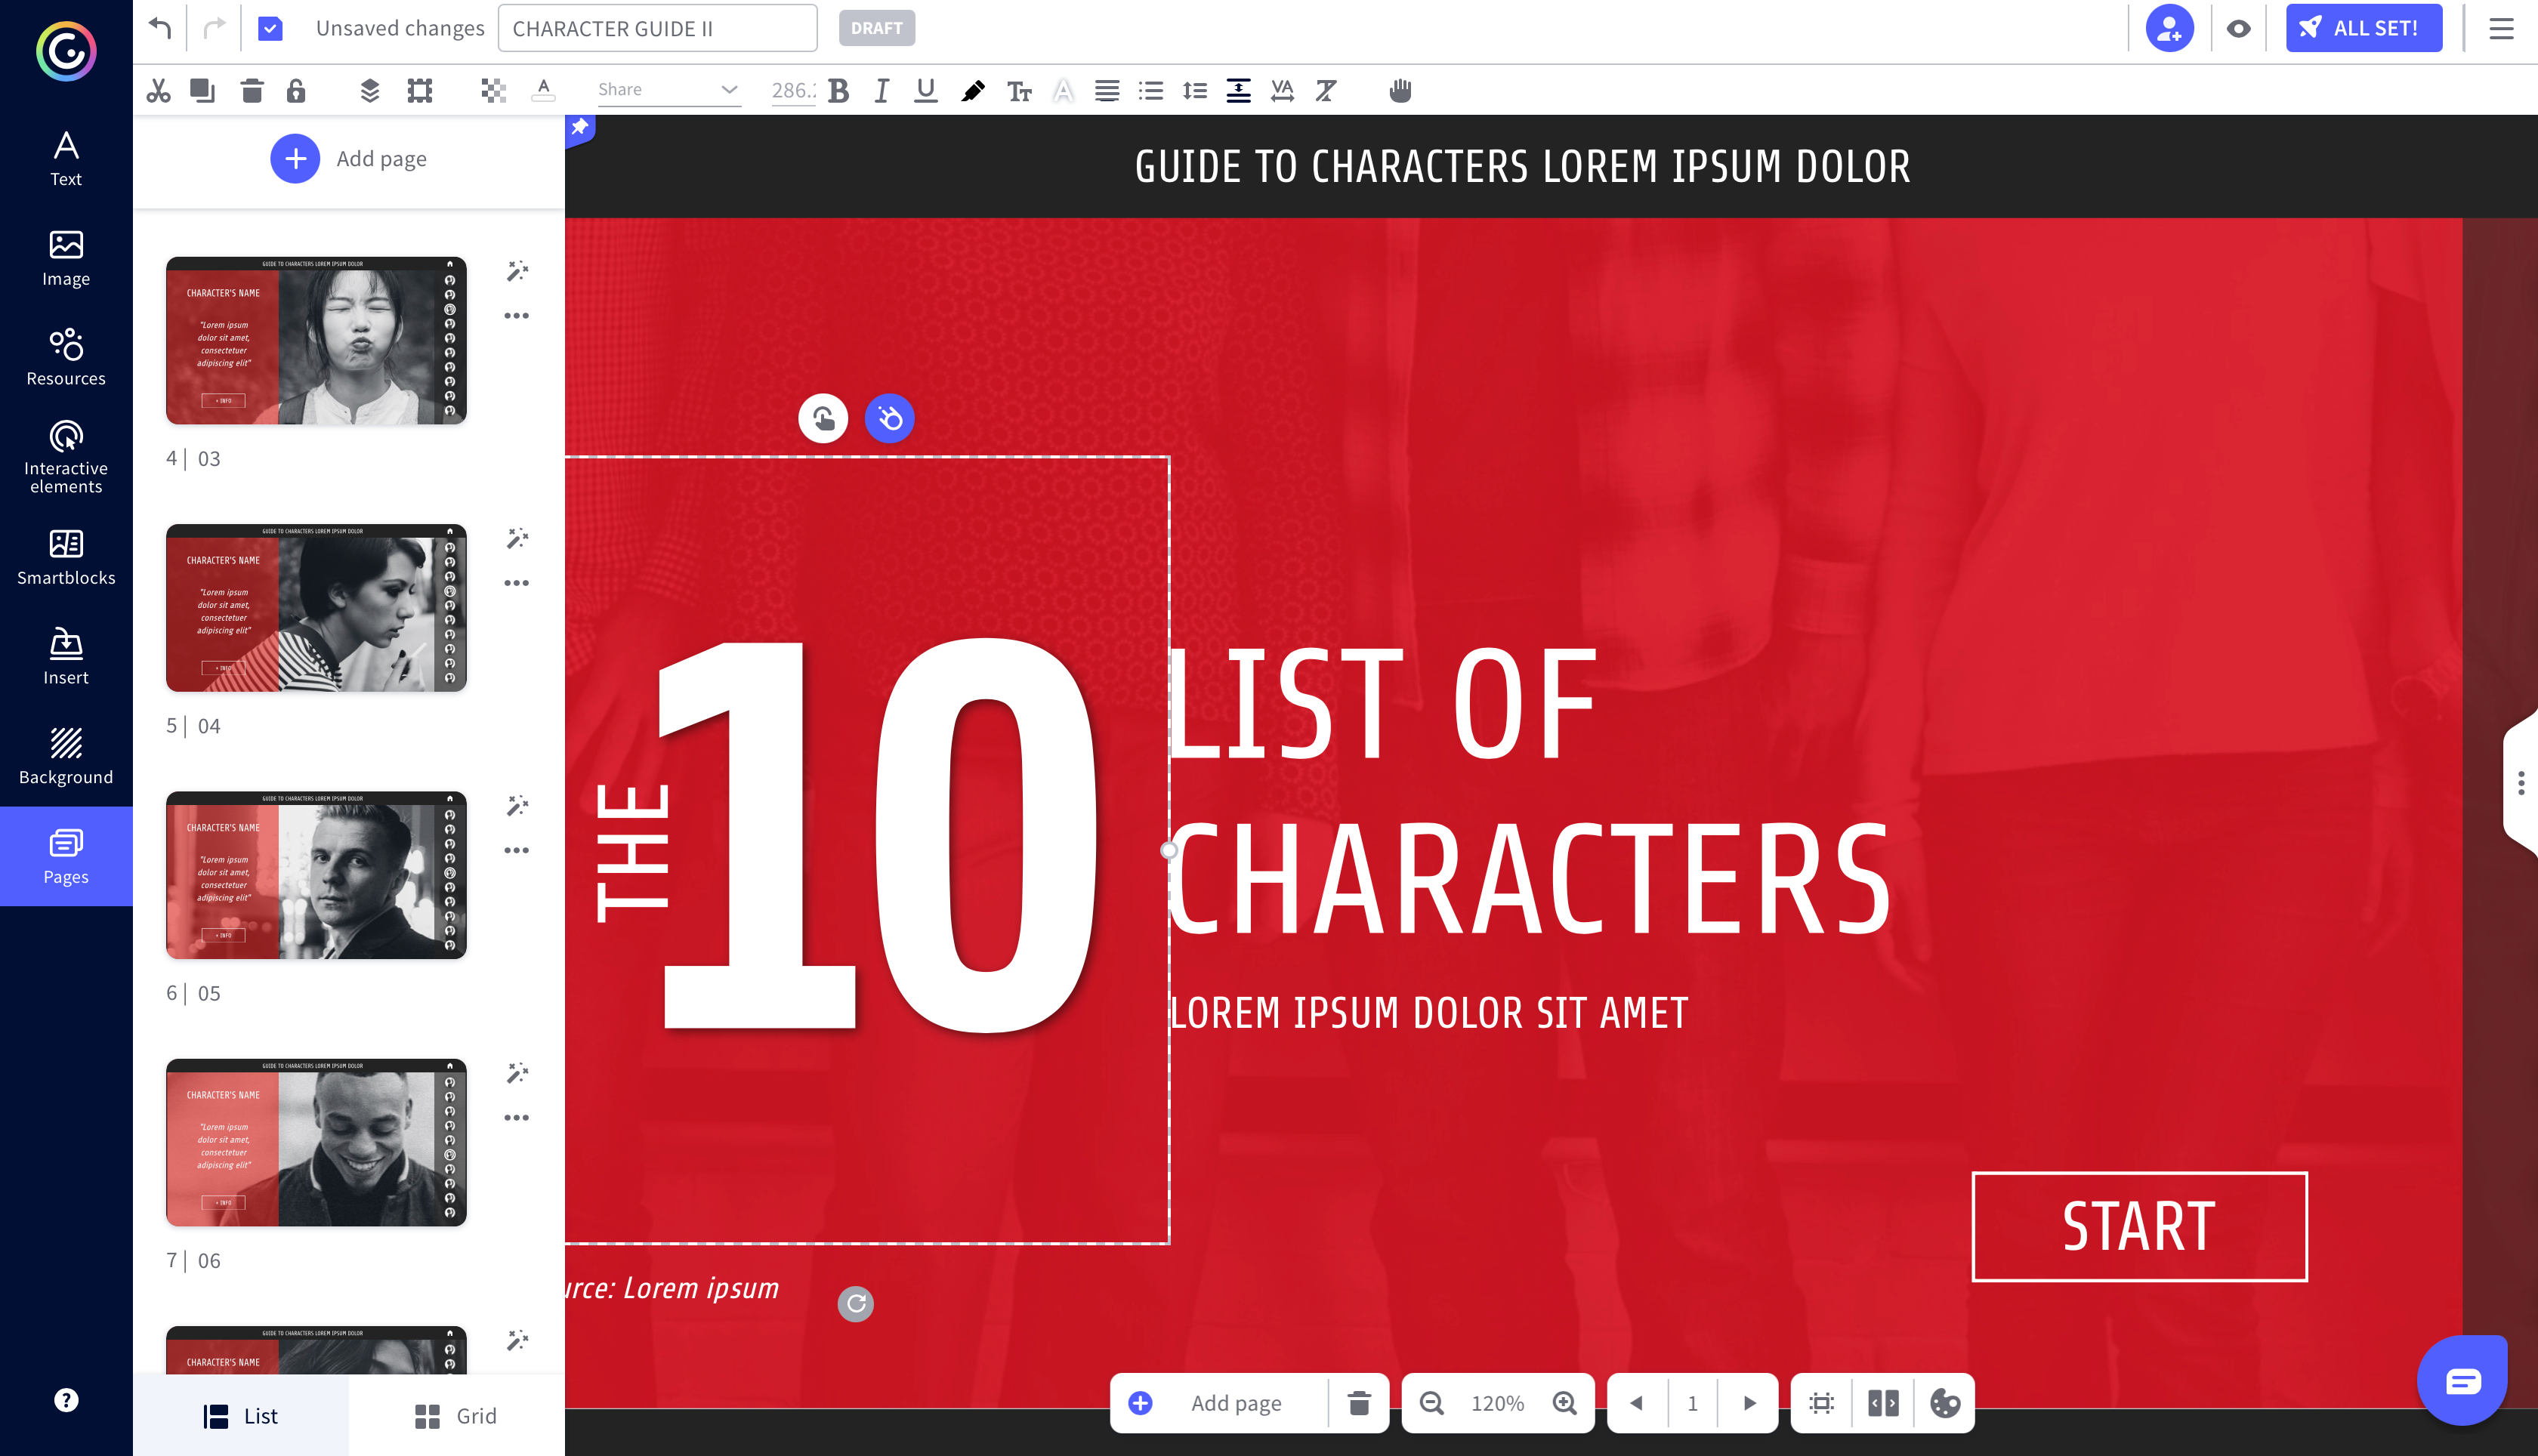Switch to Grid view tab
The height and width of the screenshot is (1456, 2538).
point(455,1416)
